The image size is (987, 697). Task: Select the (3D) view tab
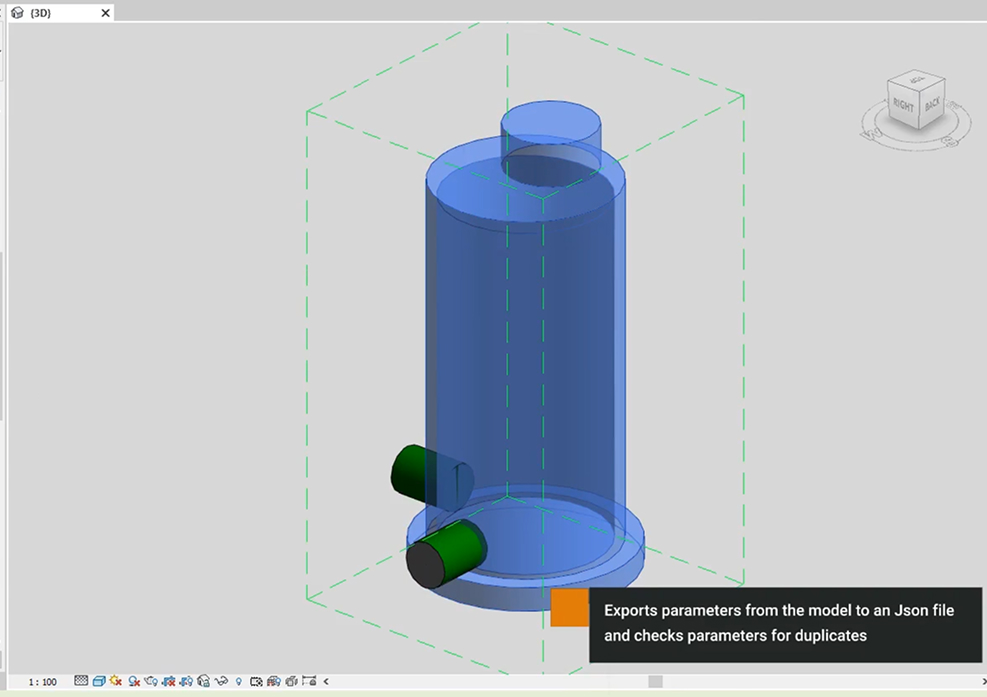click(41, 13)
